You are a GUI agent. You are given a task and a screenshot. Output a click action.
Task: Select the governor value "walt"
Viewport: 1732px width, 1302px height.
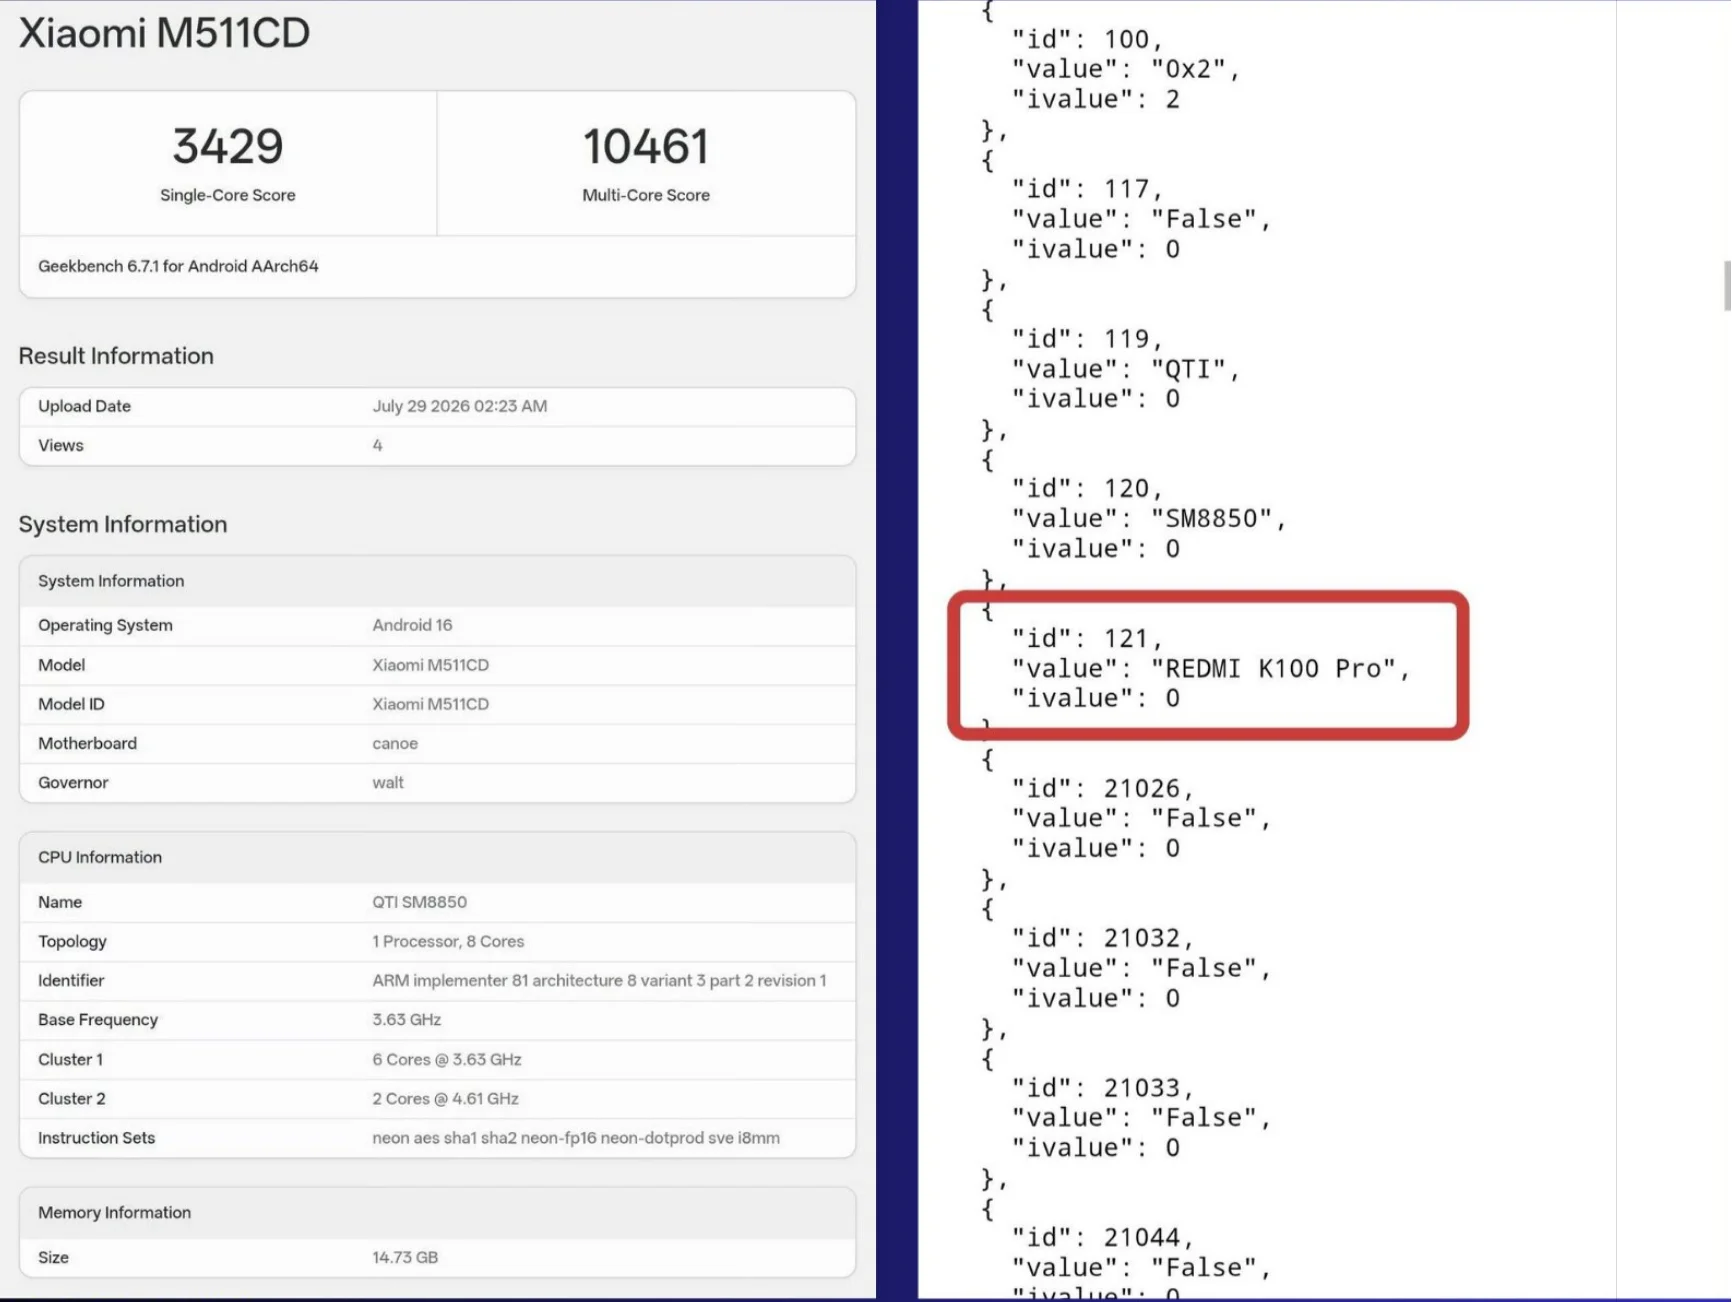point(388,782)
